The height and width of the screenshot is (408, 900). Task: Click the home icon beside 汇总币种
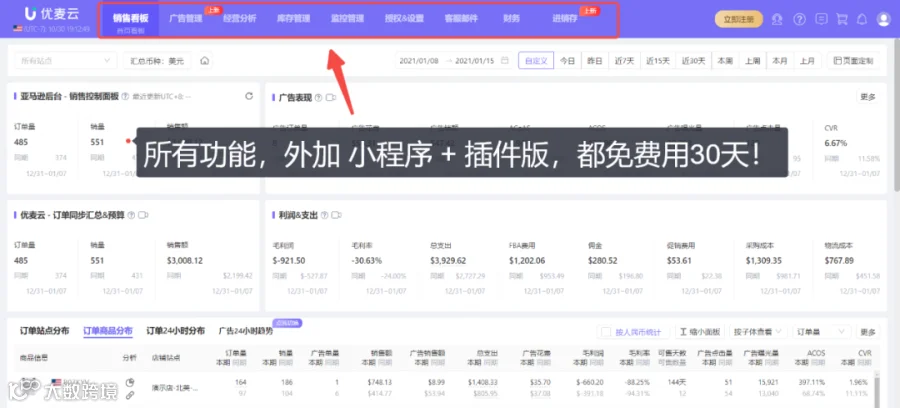point(204,60)
